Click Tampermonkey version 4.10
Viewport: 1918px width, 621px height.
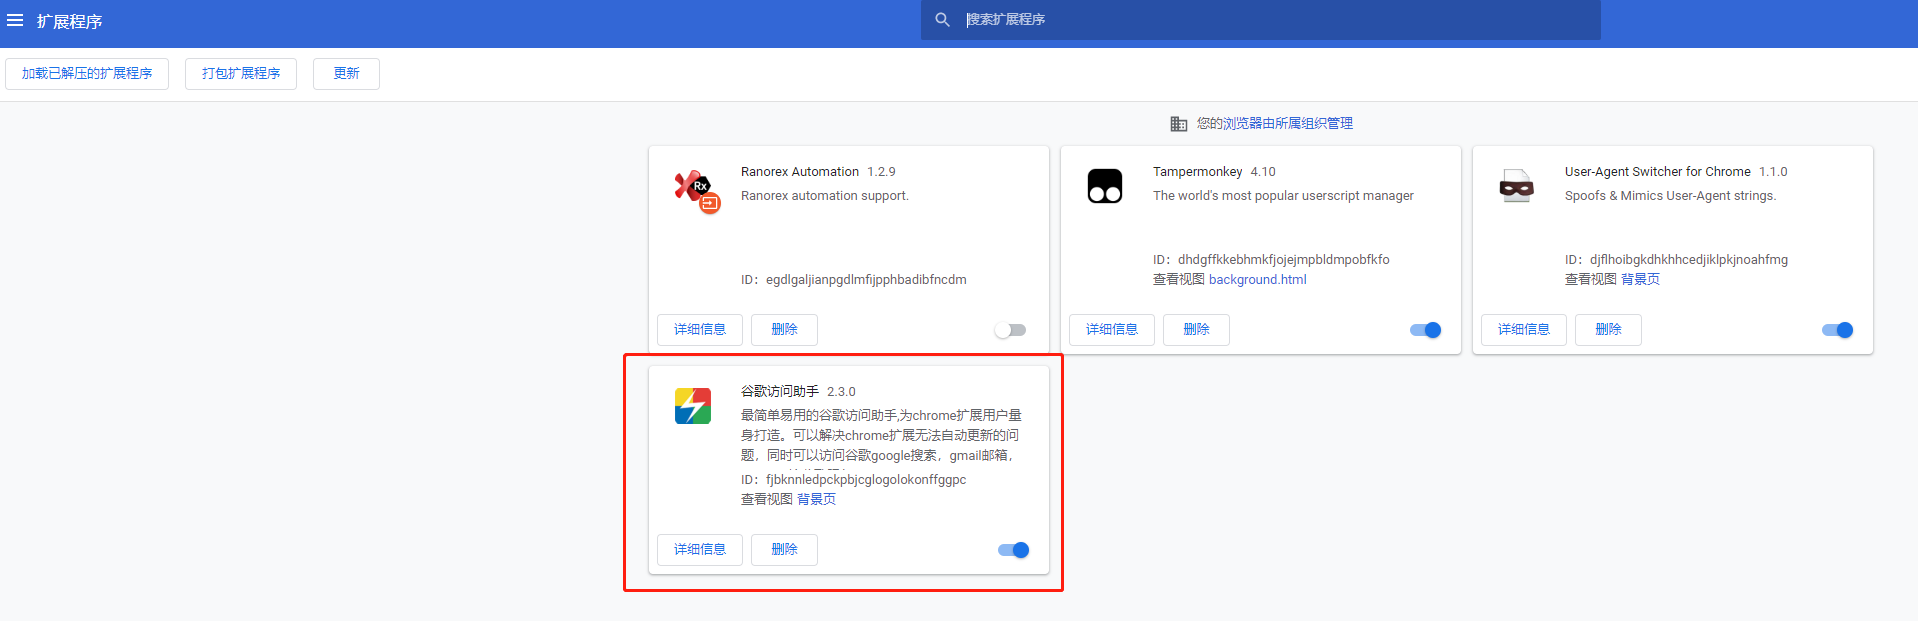[1263, 172]
